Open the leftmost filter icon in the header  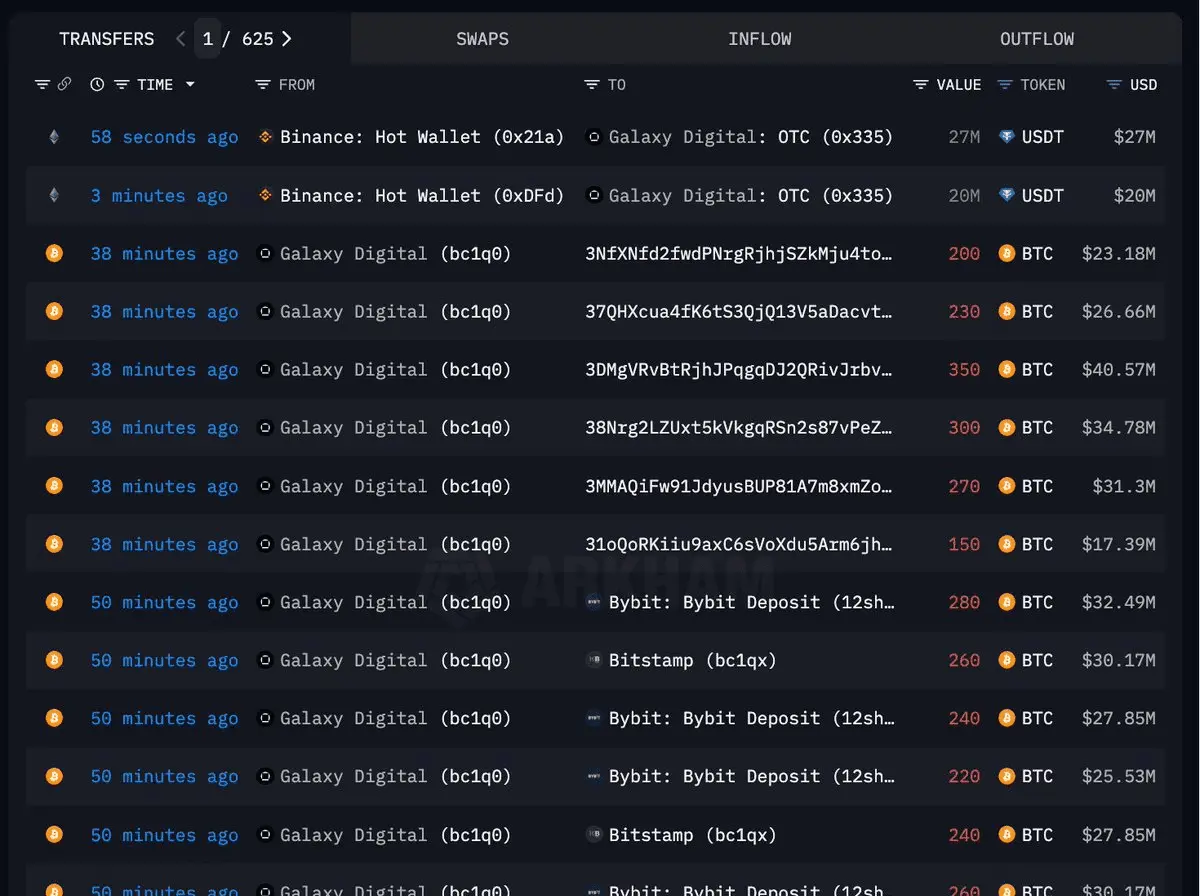(42, 85)
